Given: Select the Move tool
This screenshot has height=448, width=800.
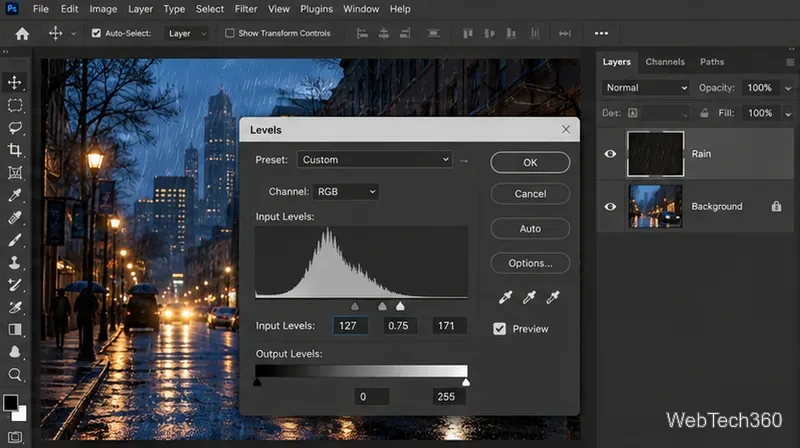Looking at the screenshot, I should [14, 83].
